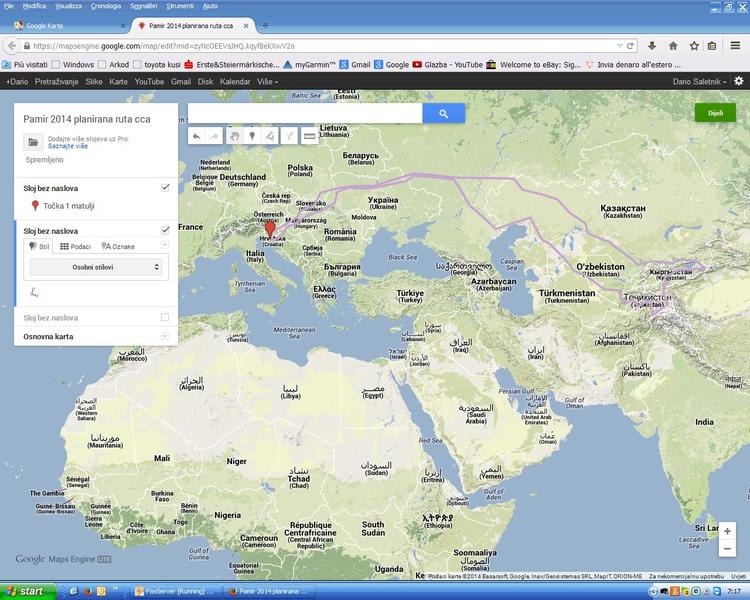Choose the add marker tool
750x600 pixels.
251,136
